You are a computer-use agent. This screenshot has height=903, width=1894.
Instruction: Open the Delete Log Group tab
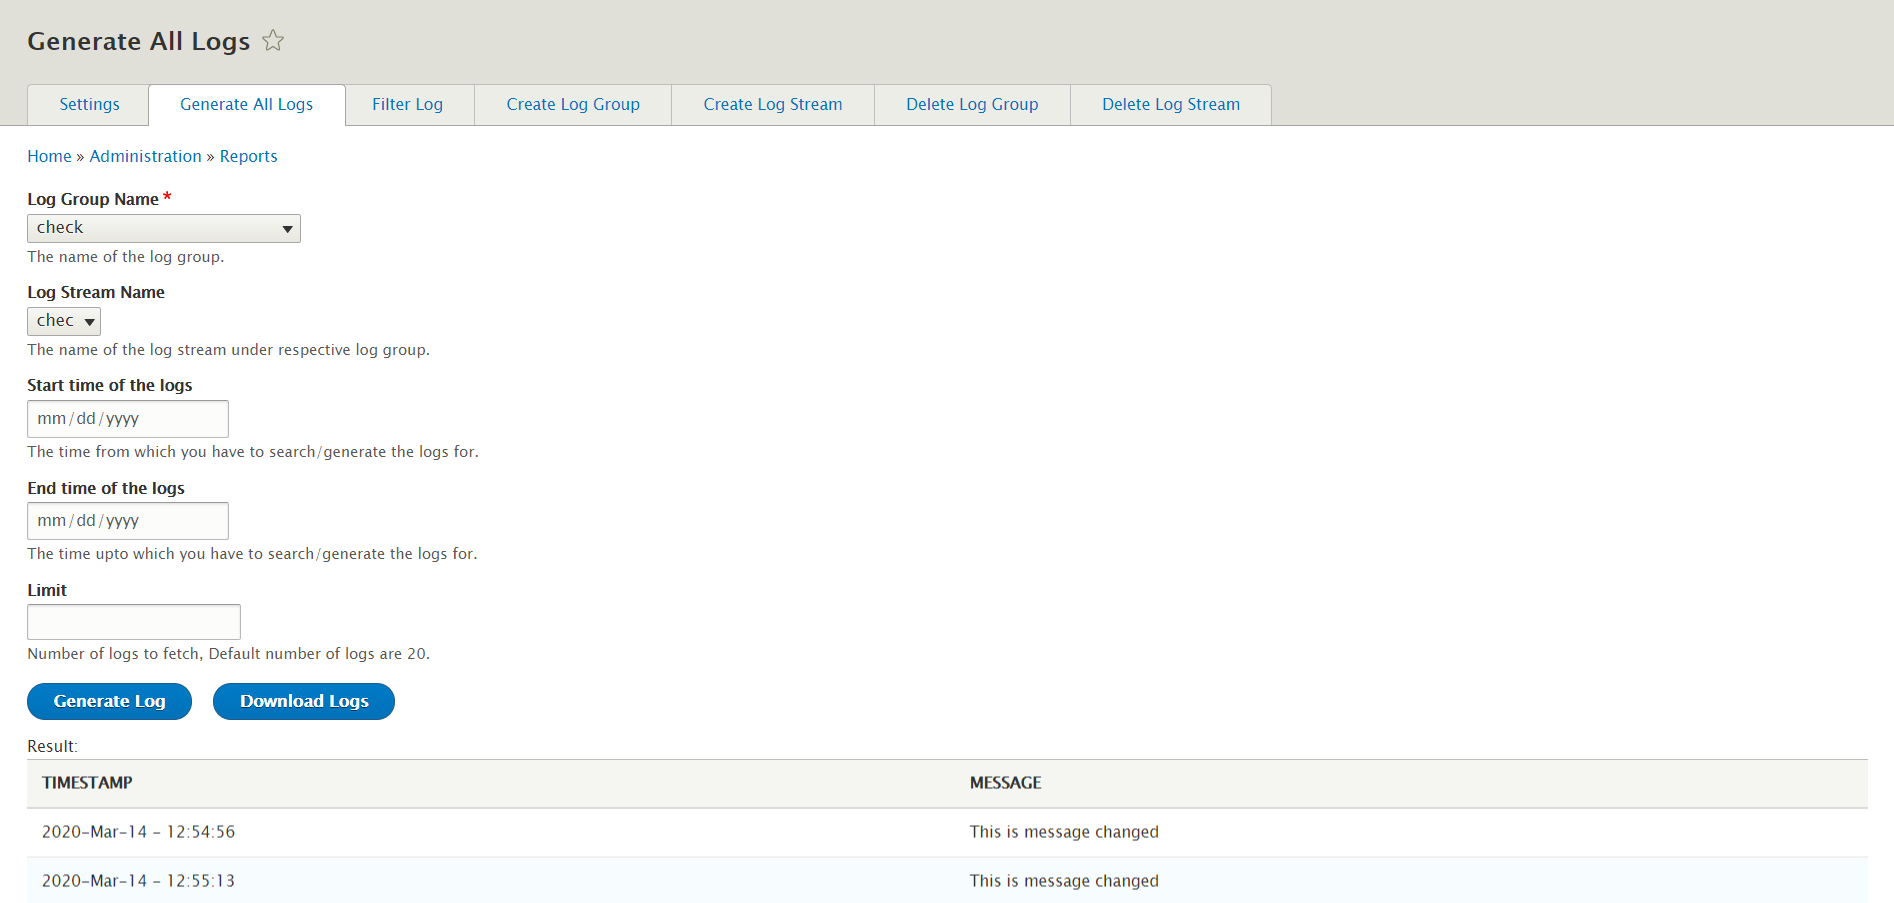(972, 104)
